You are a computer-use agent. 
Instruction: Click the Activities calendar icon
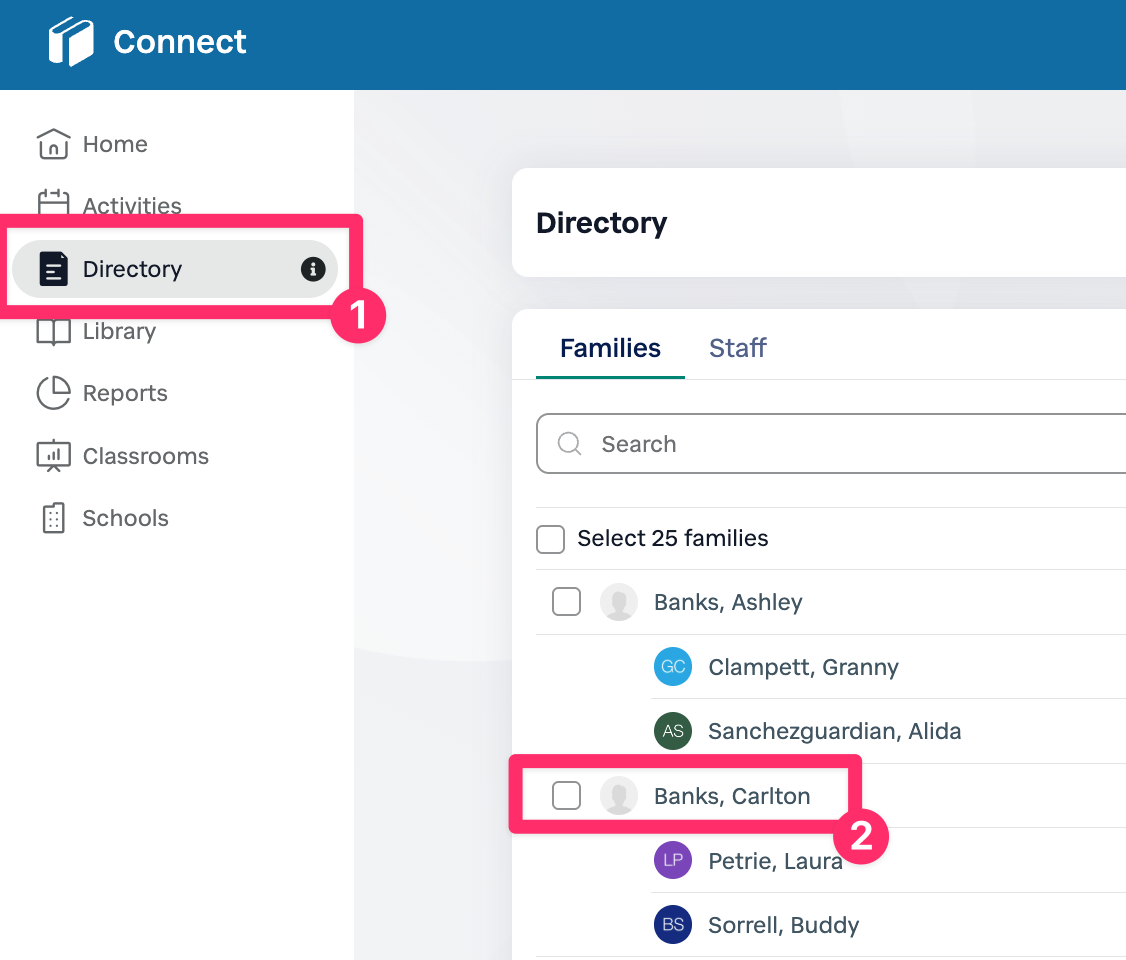(53, 204)
